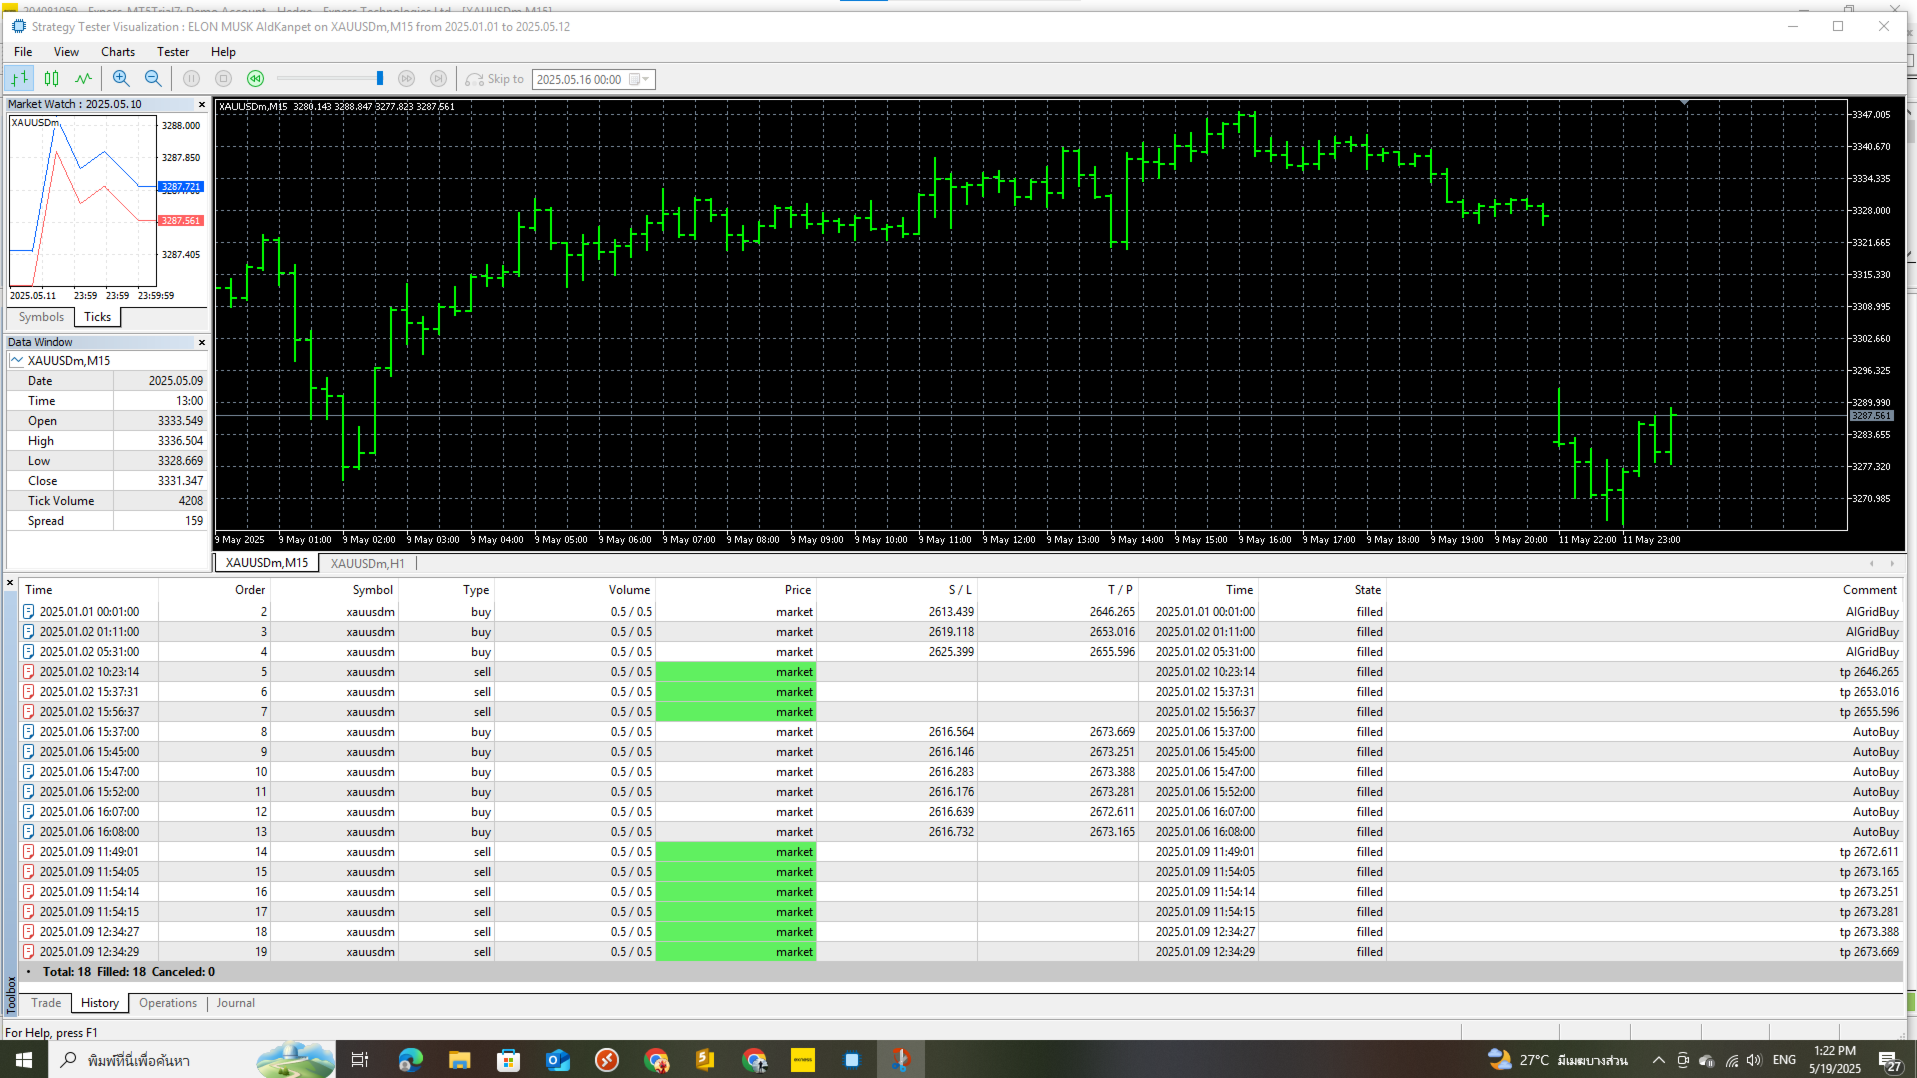Open the notification center icon
This screenshot has height=1078, width=1917.
click(1889, 1060)
